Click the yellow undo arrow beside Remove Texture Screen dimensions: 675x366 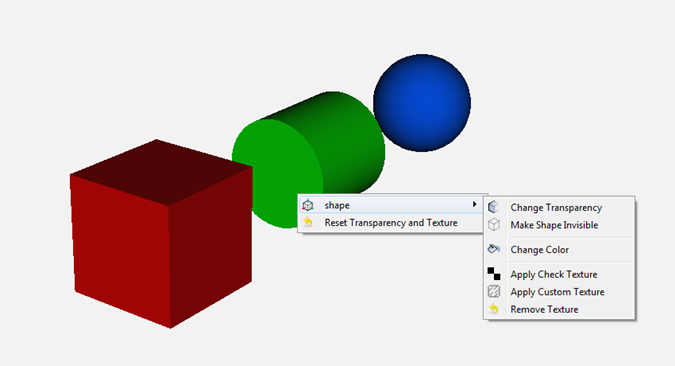tap(494, 309)
